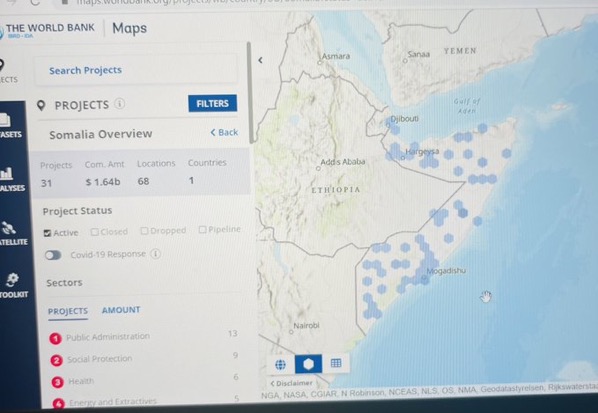Expand the Disclaimer chevron
This screenshot has width=598, height=413.
click(x=272, y=384)
